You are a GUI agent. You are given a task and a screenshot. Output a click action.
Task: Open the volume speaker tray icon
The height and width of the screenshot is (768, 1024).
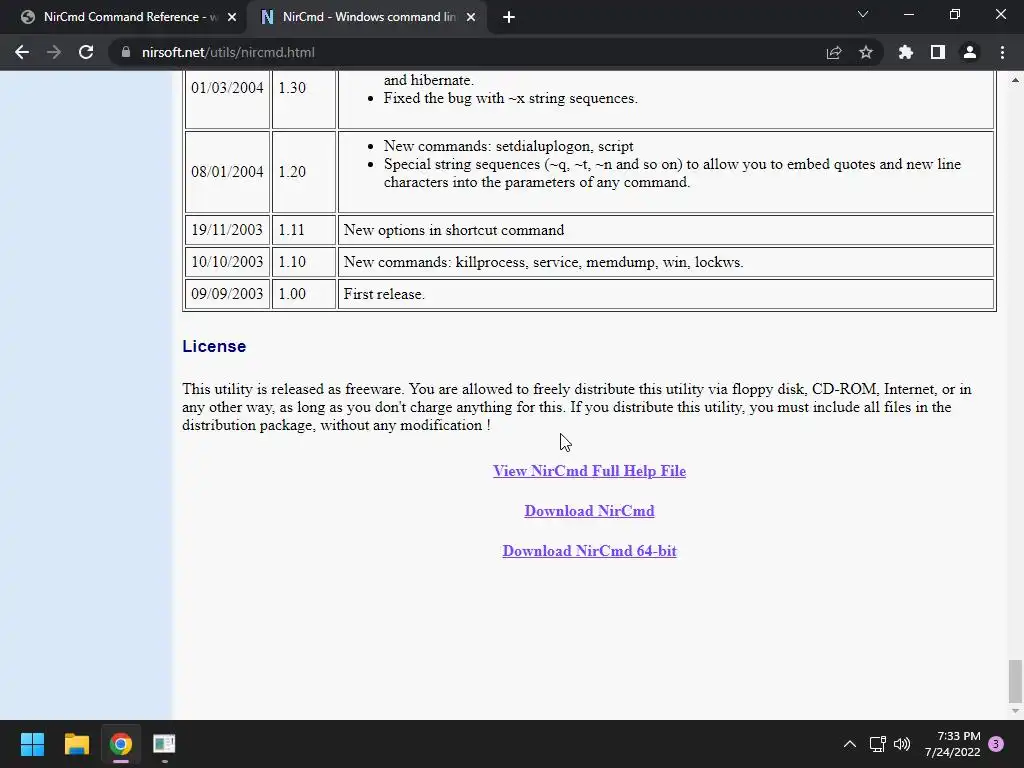click(x=902, y=744)
